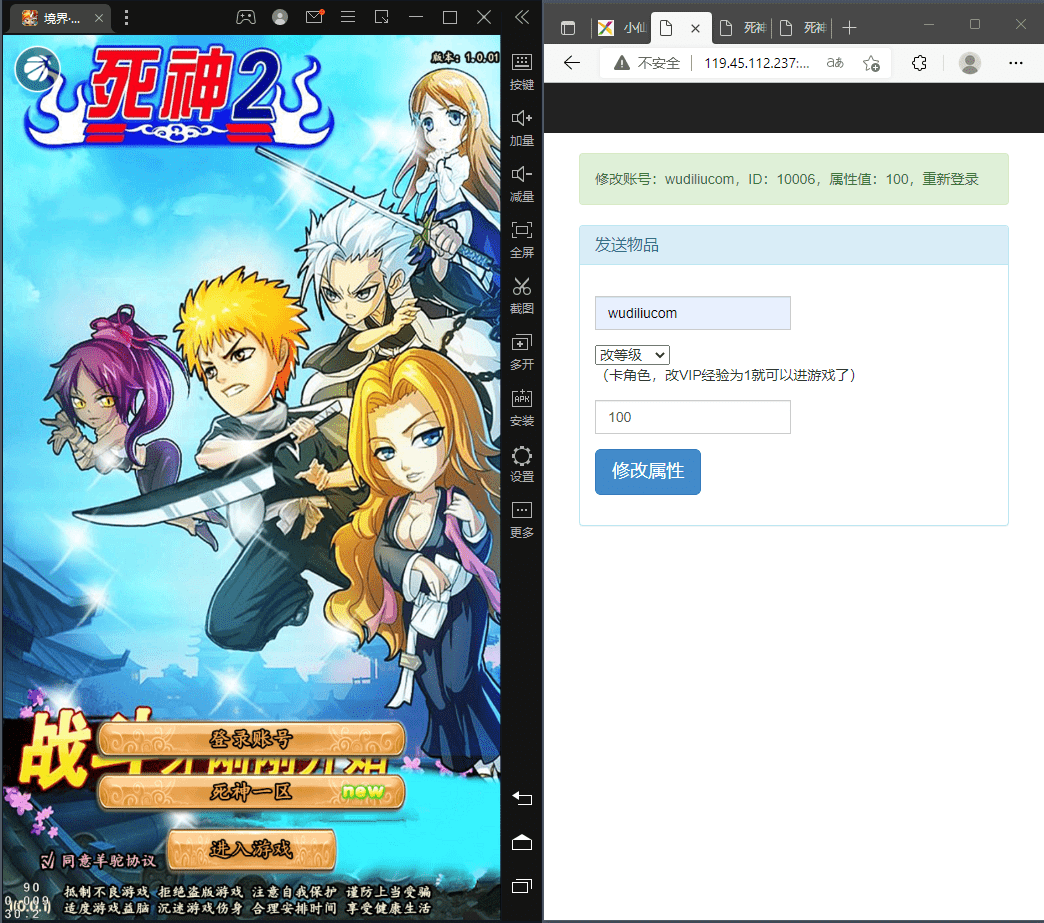Image resolution: width=1044 pixels, height=923 pixels.
Task: Switch to 小仙 browser tab
Action: [622, 28]
